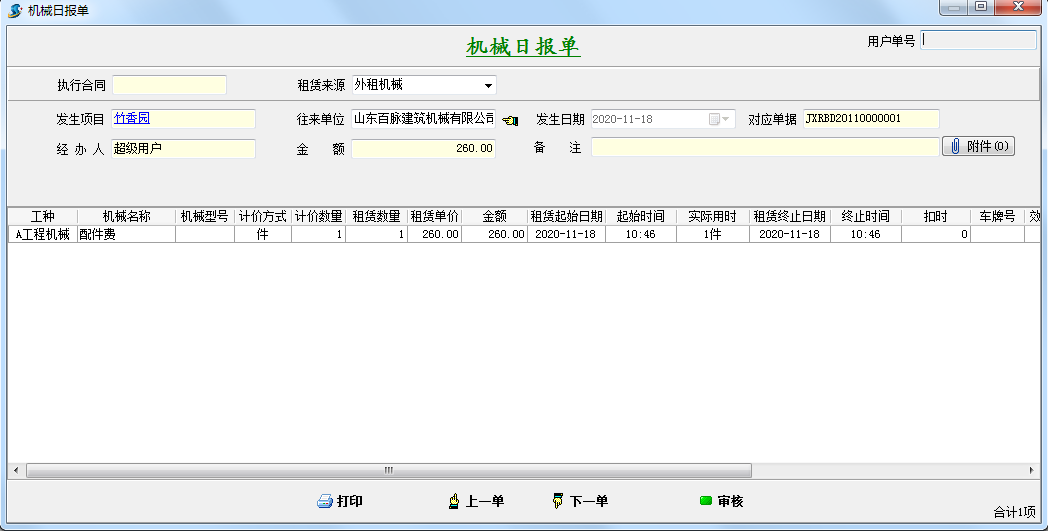Click the 10:46 cell under 起始时间

point(641,234)
